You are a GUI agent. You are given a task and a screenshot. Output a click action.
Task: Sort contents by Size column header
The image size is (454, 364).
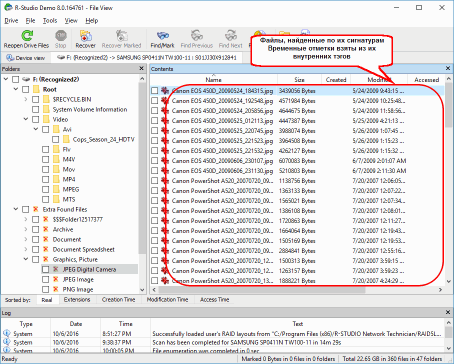click(299, 80)
